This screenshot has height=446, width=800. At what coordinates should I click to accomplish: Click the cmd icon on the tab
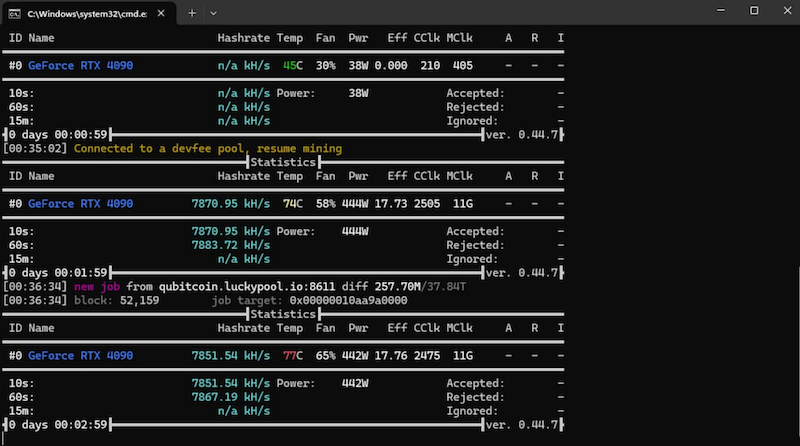(x=14, y=14)
